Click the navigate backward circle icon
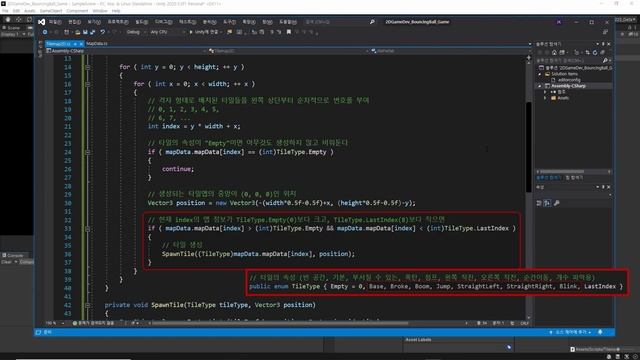The height and width of the screenshot is (360, 640). [x=45, y=32]
